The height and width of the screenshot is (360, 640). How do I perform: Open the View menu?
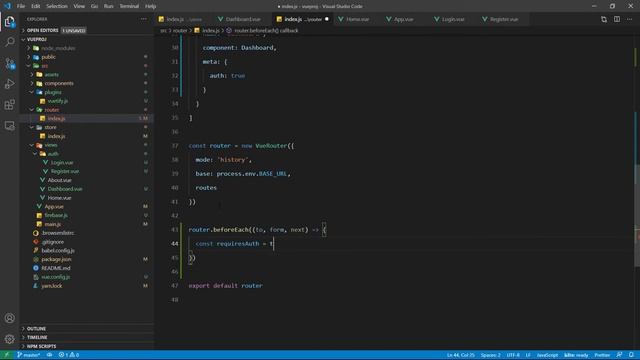[x=79, y=6]
